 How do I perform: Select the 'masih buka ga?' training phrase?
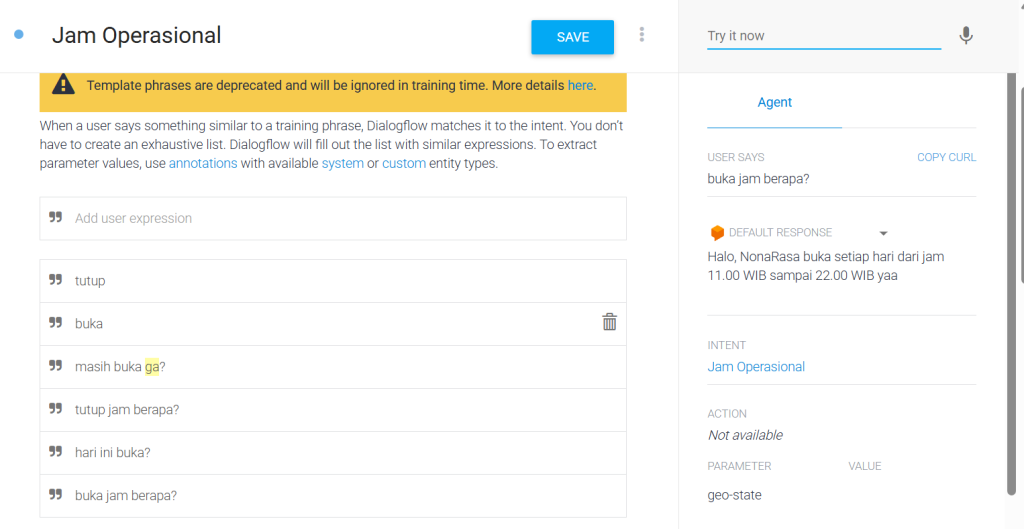pyautogui.click(x=120, y=367)
